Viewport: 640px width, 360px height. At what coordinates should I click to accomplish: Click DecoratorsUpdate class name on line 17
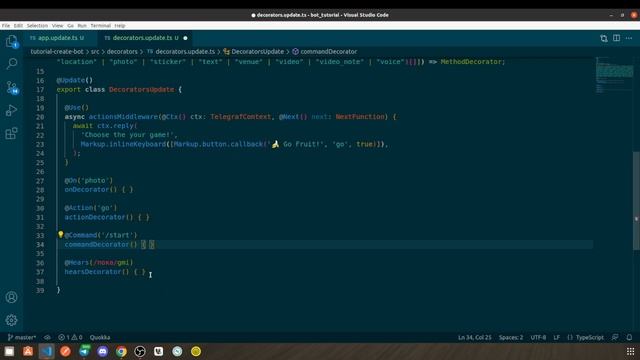click(x=141, y=89)
